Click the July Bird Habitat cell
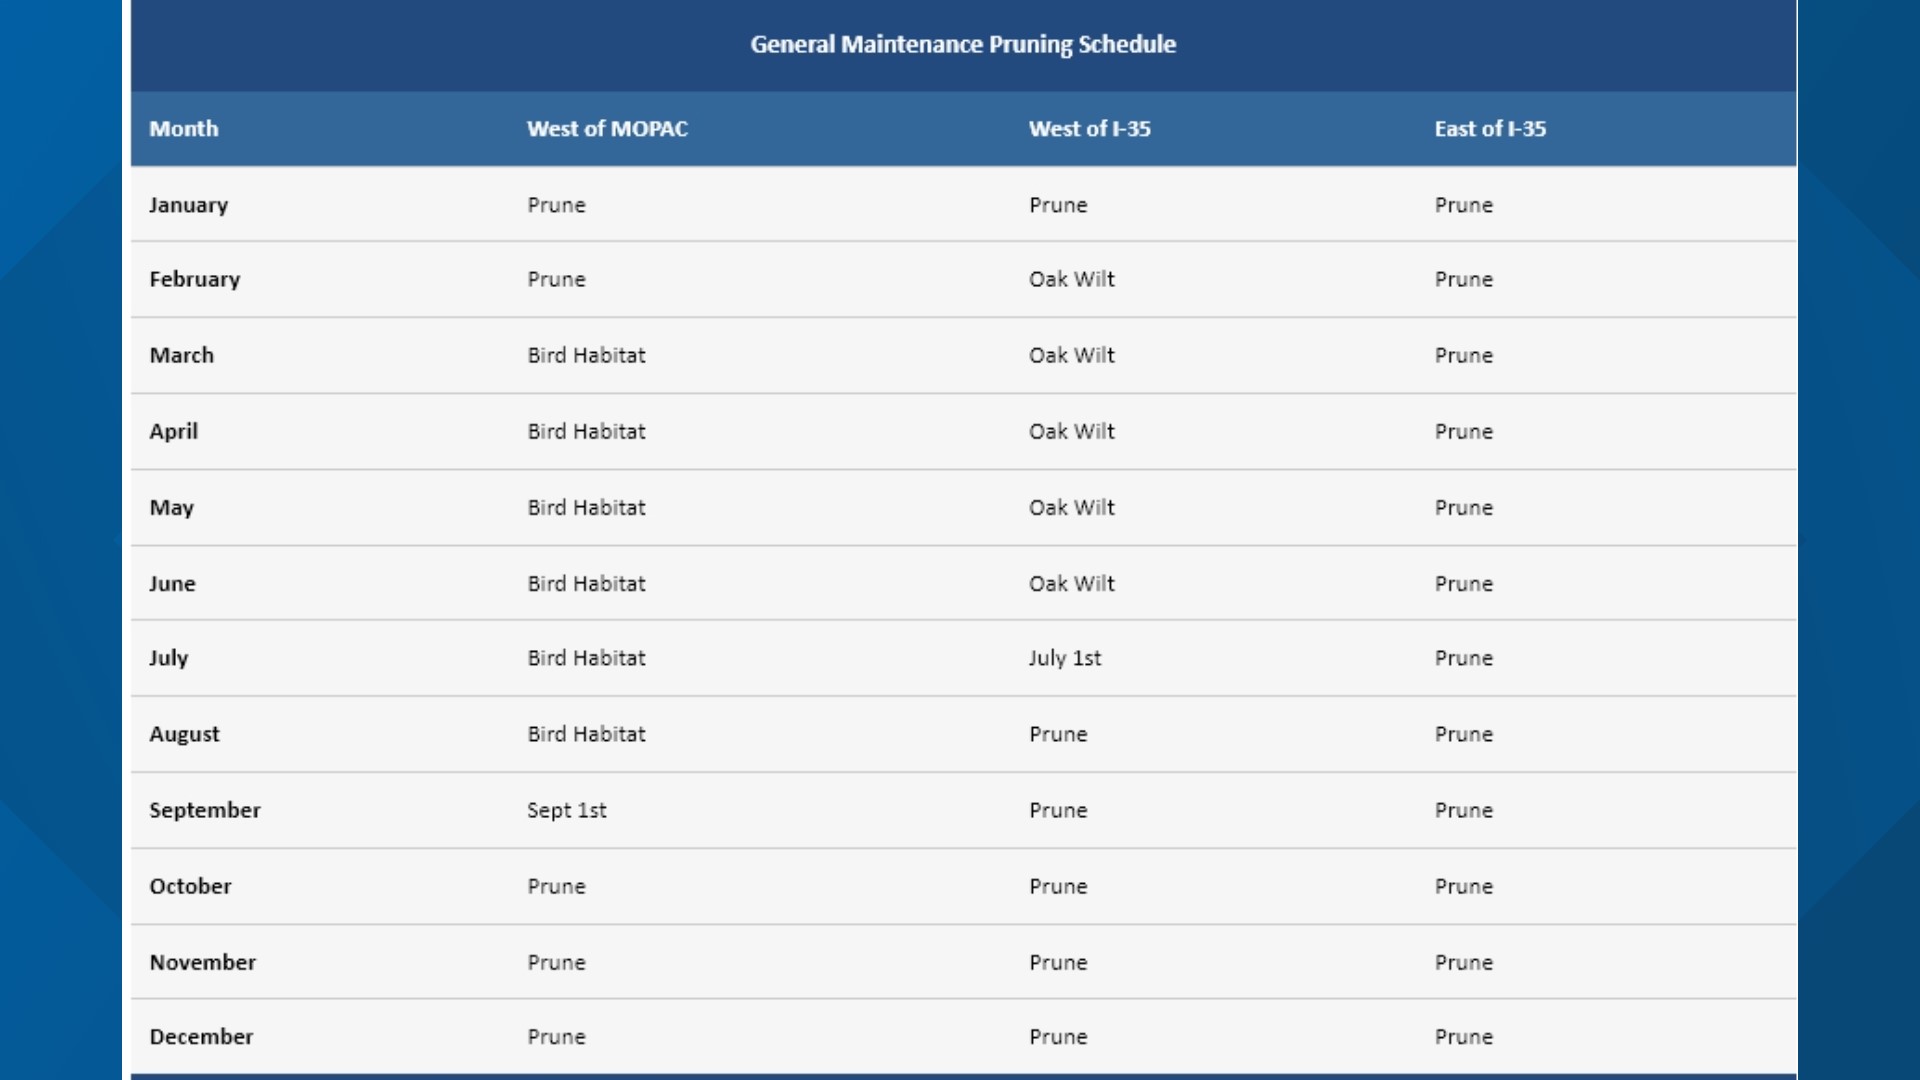1920x1080 pixels. click(x=586, y=658)
